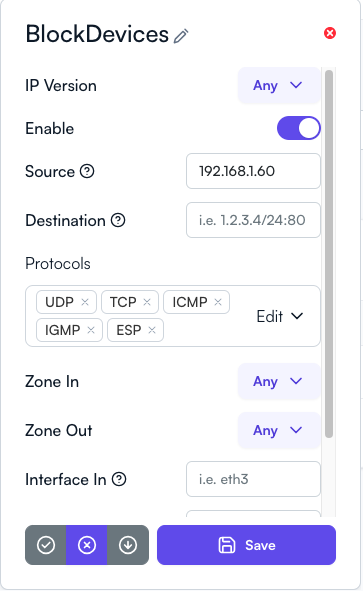Image resolution: width=363 pixels, height=591 pixels.
Task: Click the vertical scrollbar thumb
Action: pos(329,254)
